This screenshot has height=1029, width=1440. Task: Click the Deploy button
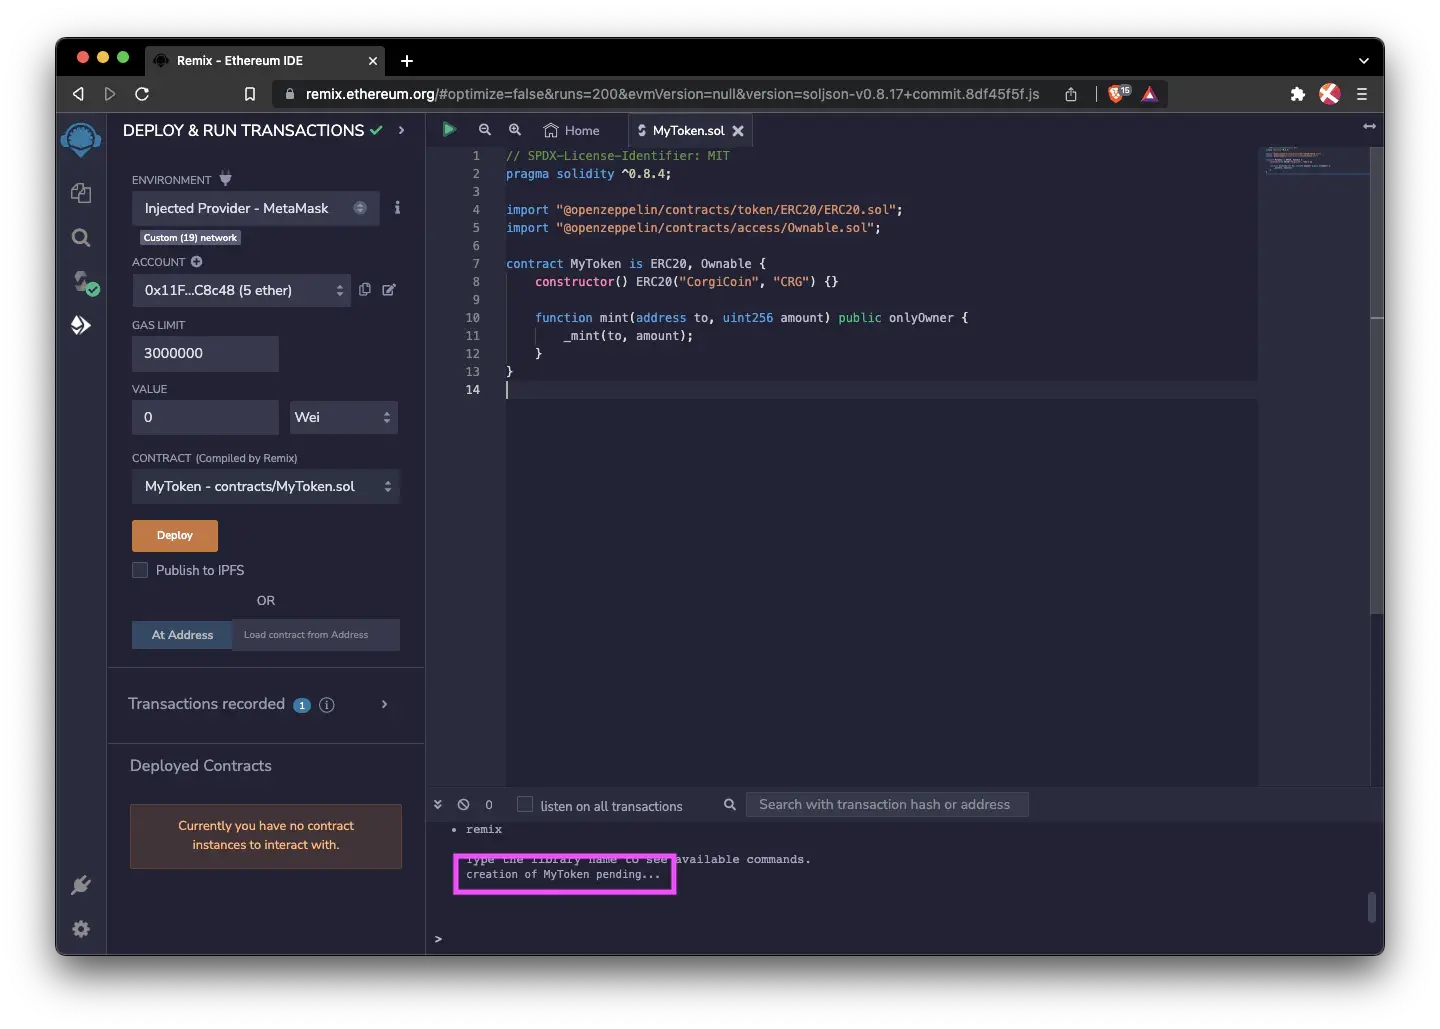tap(174, 536)
